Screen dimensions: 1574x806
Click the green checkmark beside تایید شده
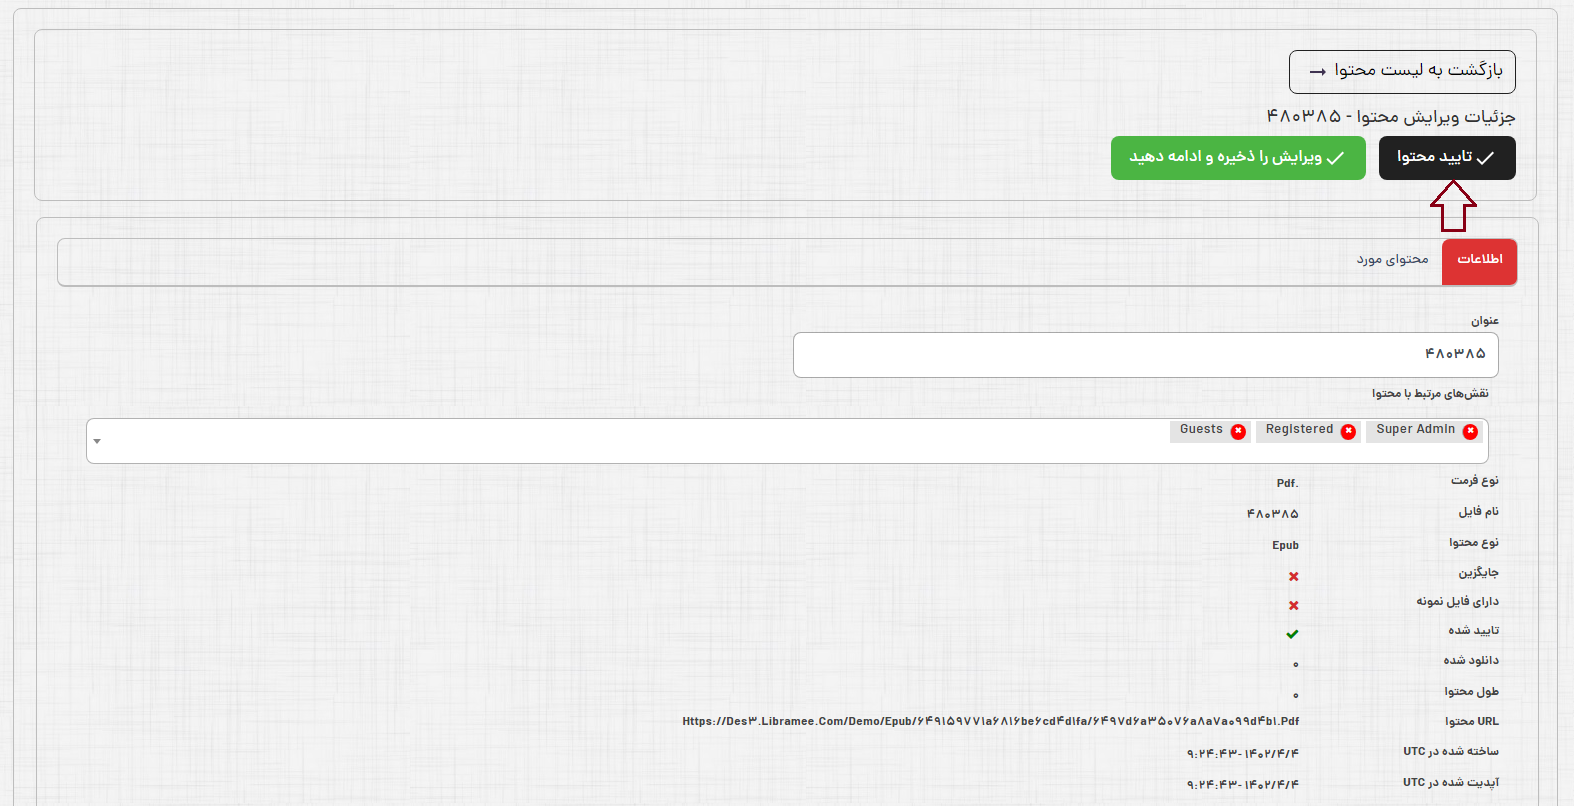tap(1292, 634)
